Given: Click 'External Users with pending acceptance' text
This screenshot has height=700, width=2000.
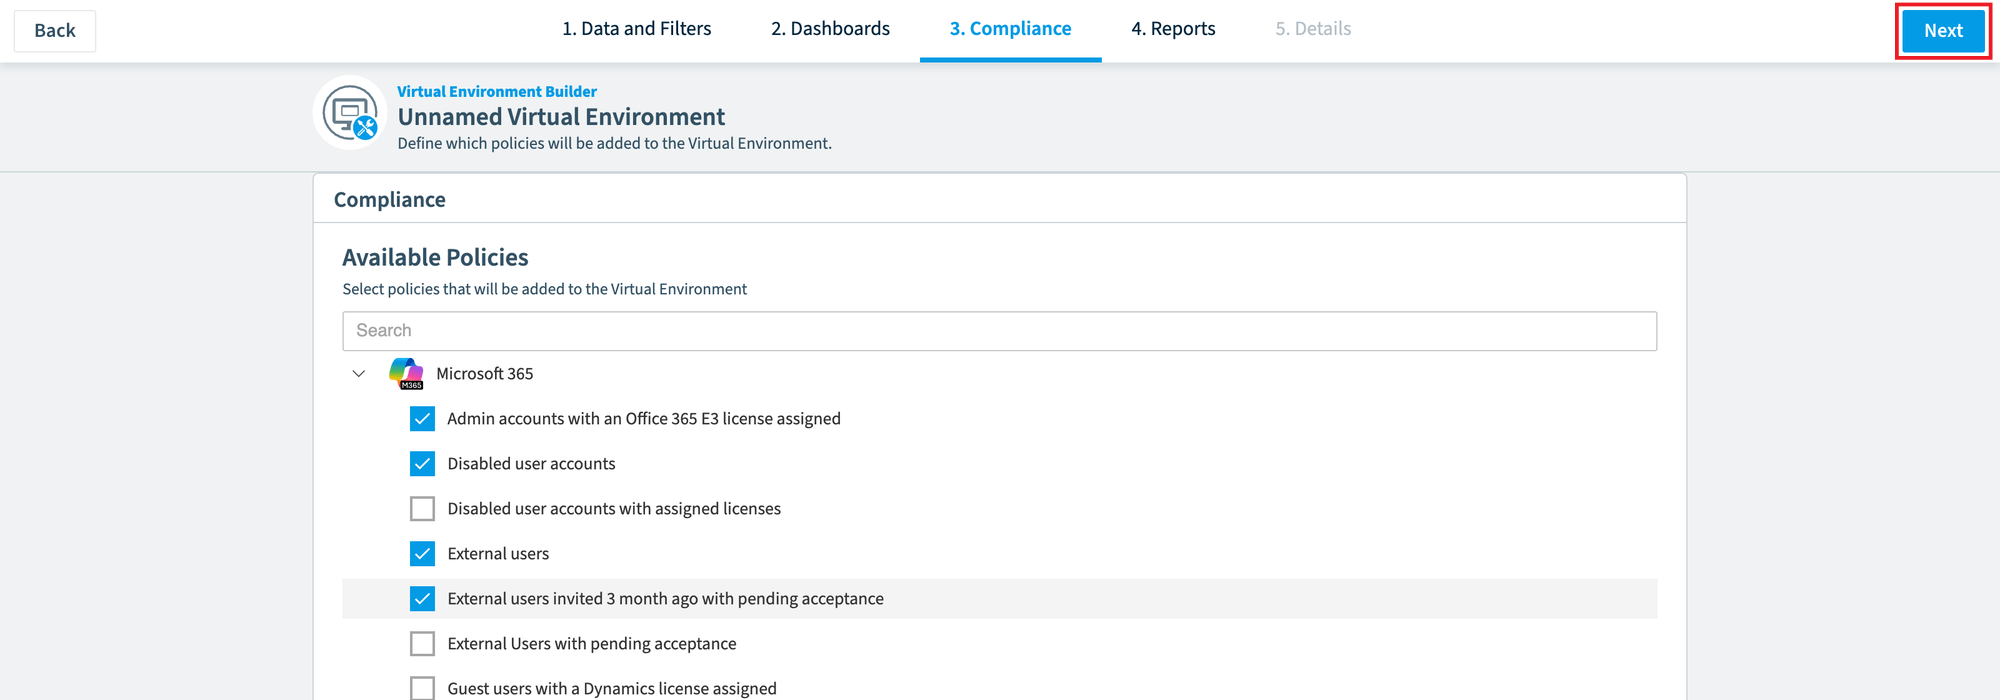Looking at the screenshot, I should 592,643.
